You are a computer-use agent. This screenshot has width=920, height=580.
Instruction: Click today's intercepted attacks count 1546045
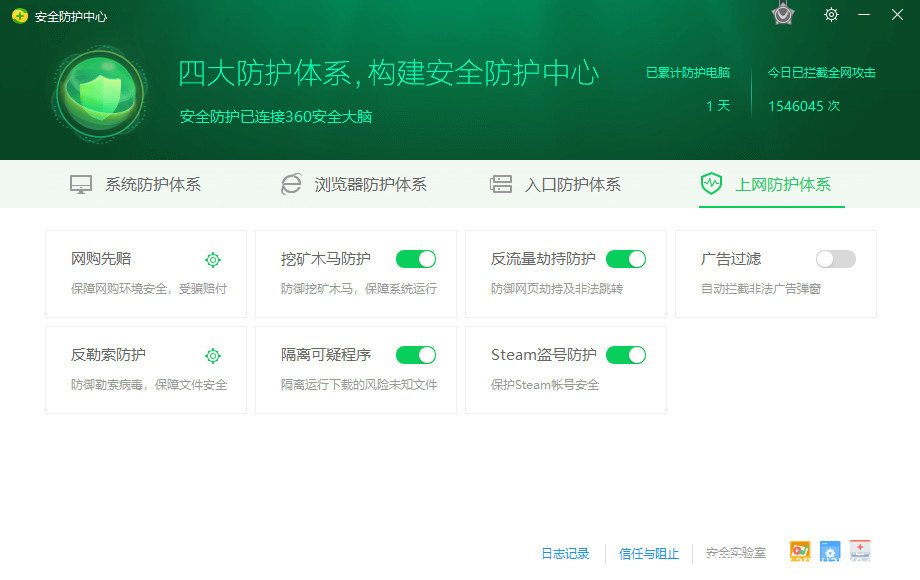(803, 106)
